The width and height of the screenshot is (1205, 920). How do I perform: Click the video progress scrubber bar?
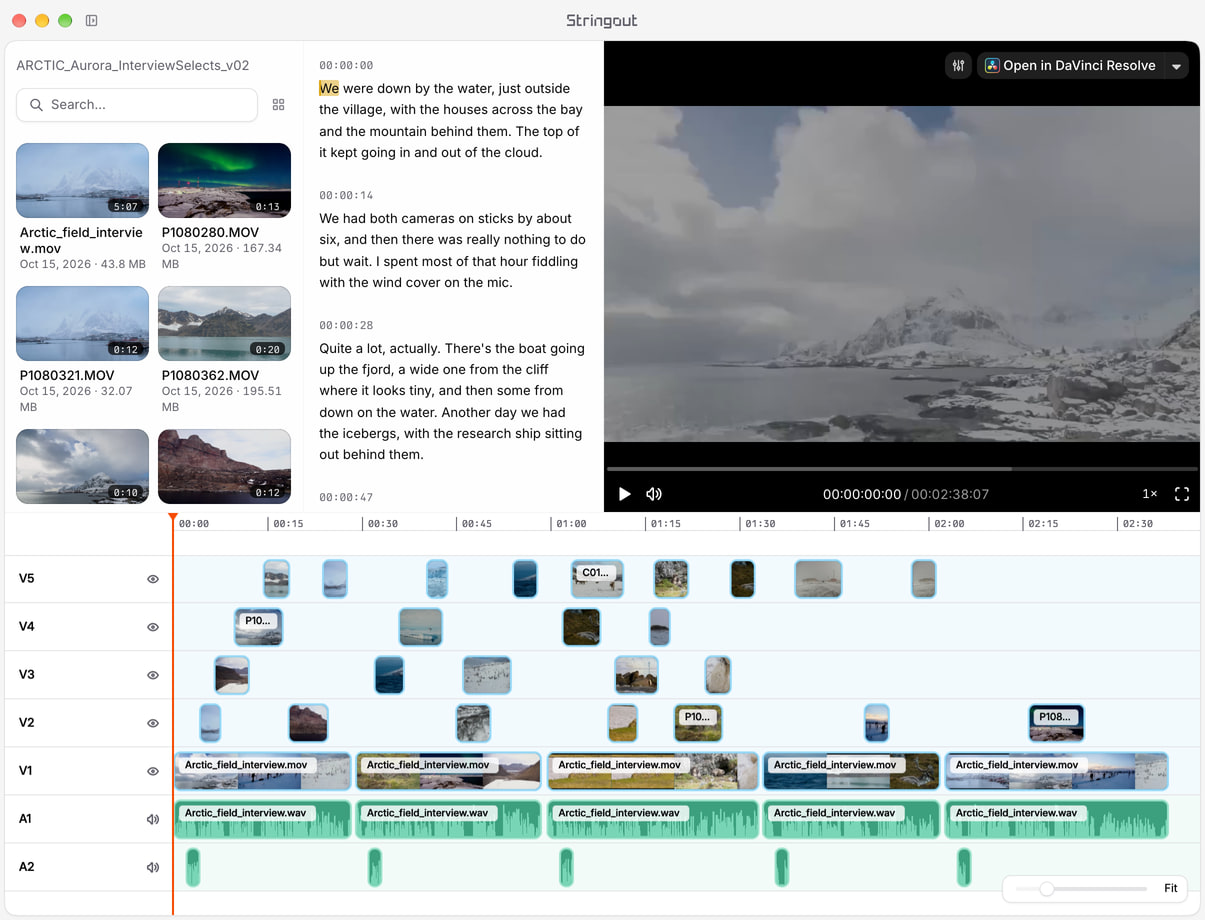pos(902,468)
